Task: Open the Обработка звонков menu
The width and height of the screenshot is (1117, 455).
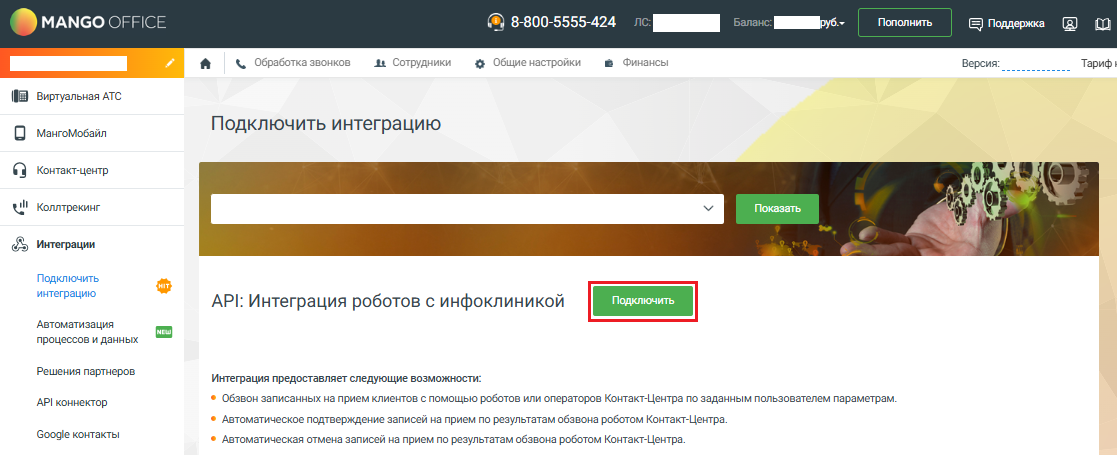Action: pos(293,63)
